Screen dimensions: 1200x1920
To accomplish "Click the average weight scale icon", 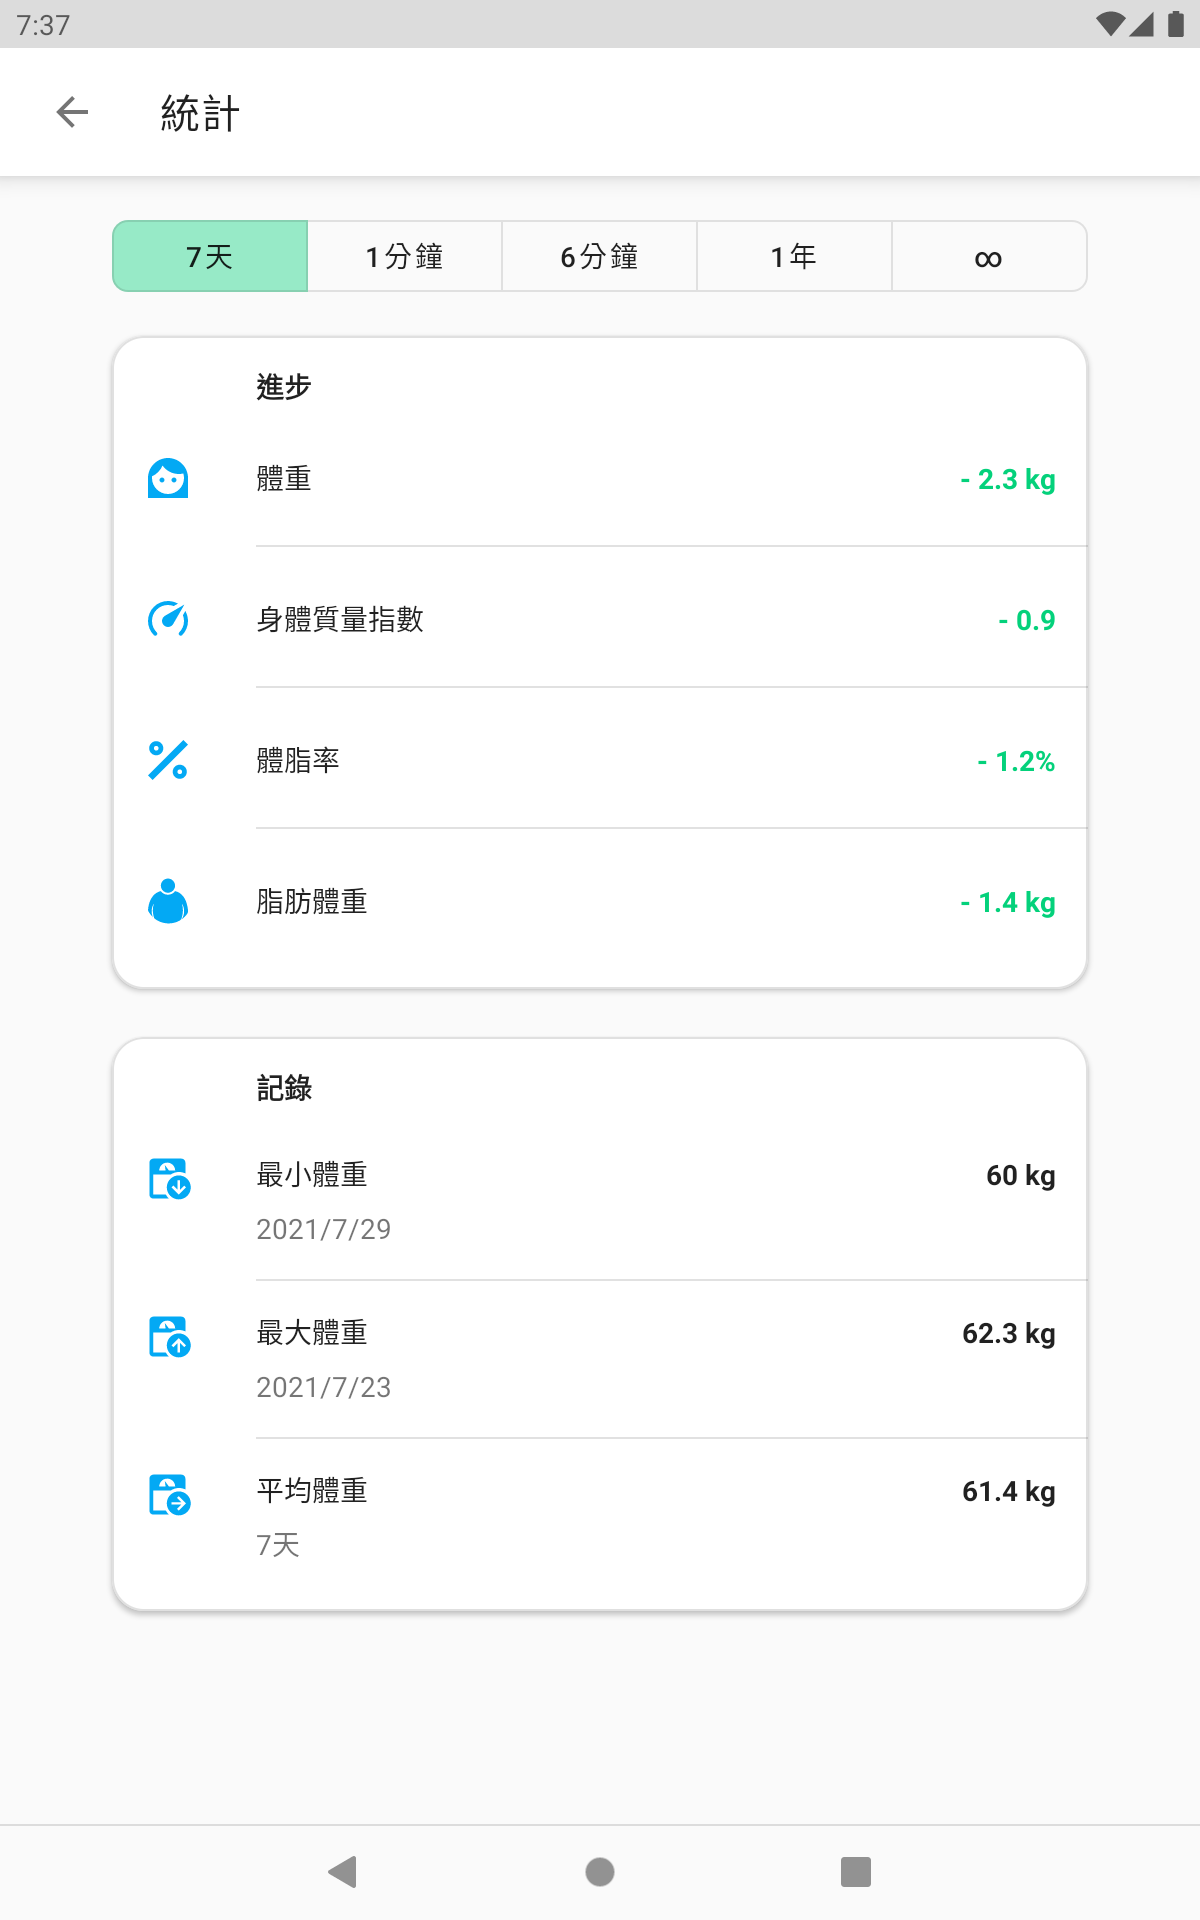I will 169,1494.
